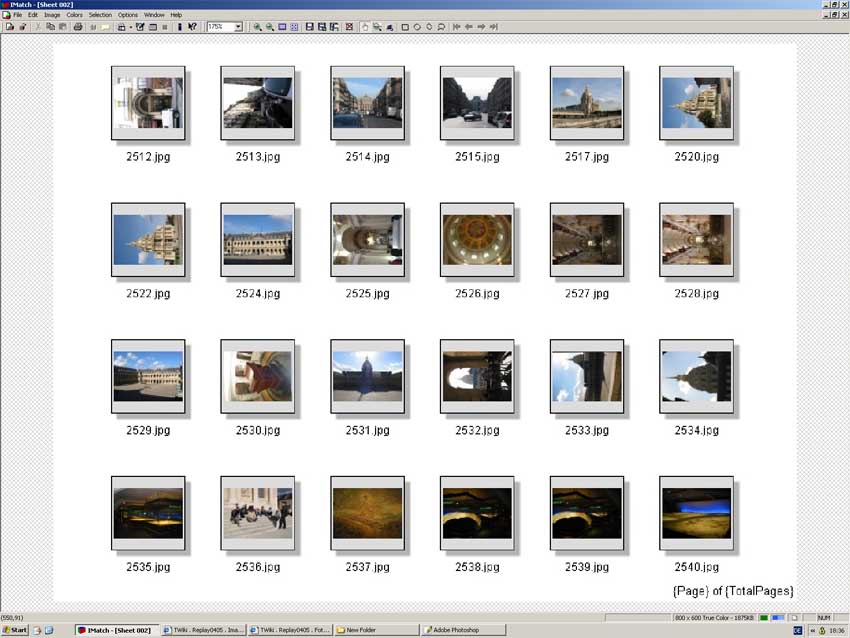This screenshot has width=850, height=638.
Task: Switch to first TWiki Replay0405 taskbar window
Action: pyautogui.click(x=204, y=630)
